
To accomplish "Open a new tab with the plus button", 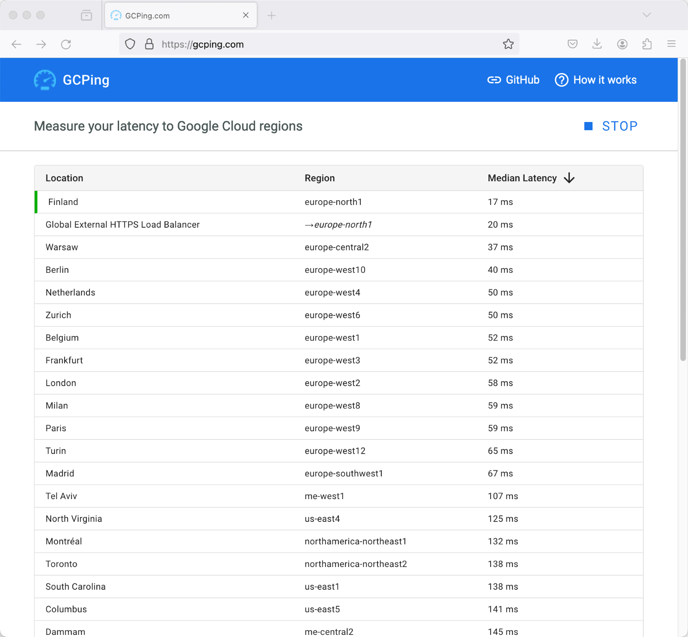I will click(x=272, y=15).
